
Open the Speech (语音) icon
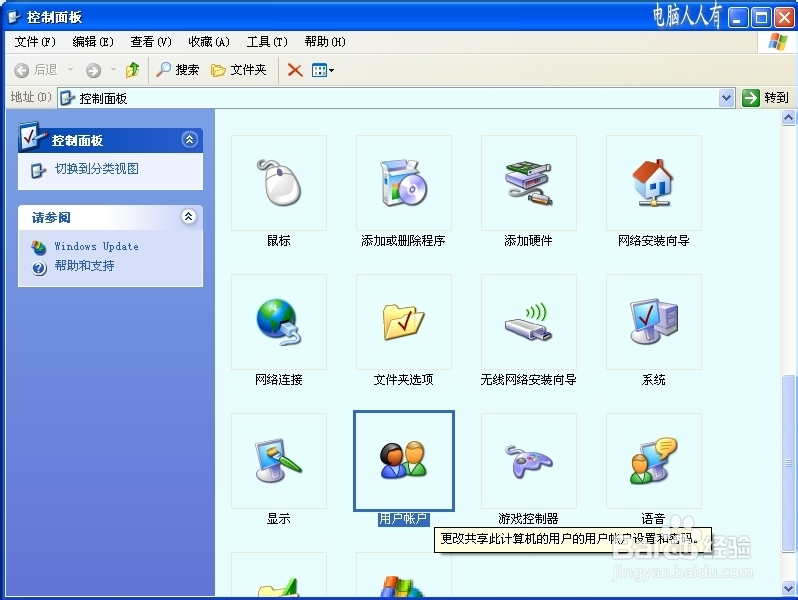tap(654, 461)
